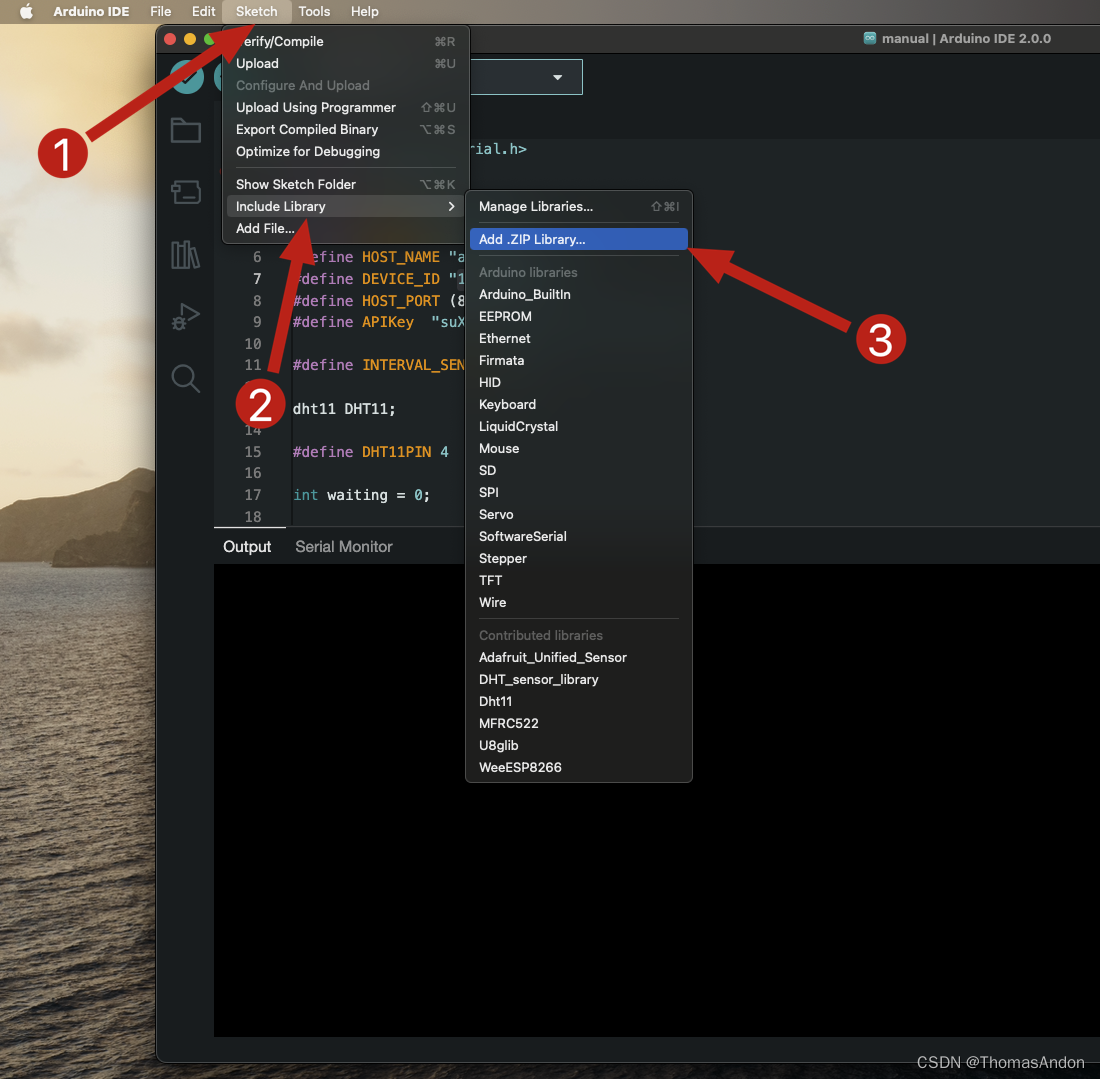Include the EEPROM library
1100x1079 pixels.
(x=579, y=316)
